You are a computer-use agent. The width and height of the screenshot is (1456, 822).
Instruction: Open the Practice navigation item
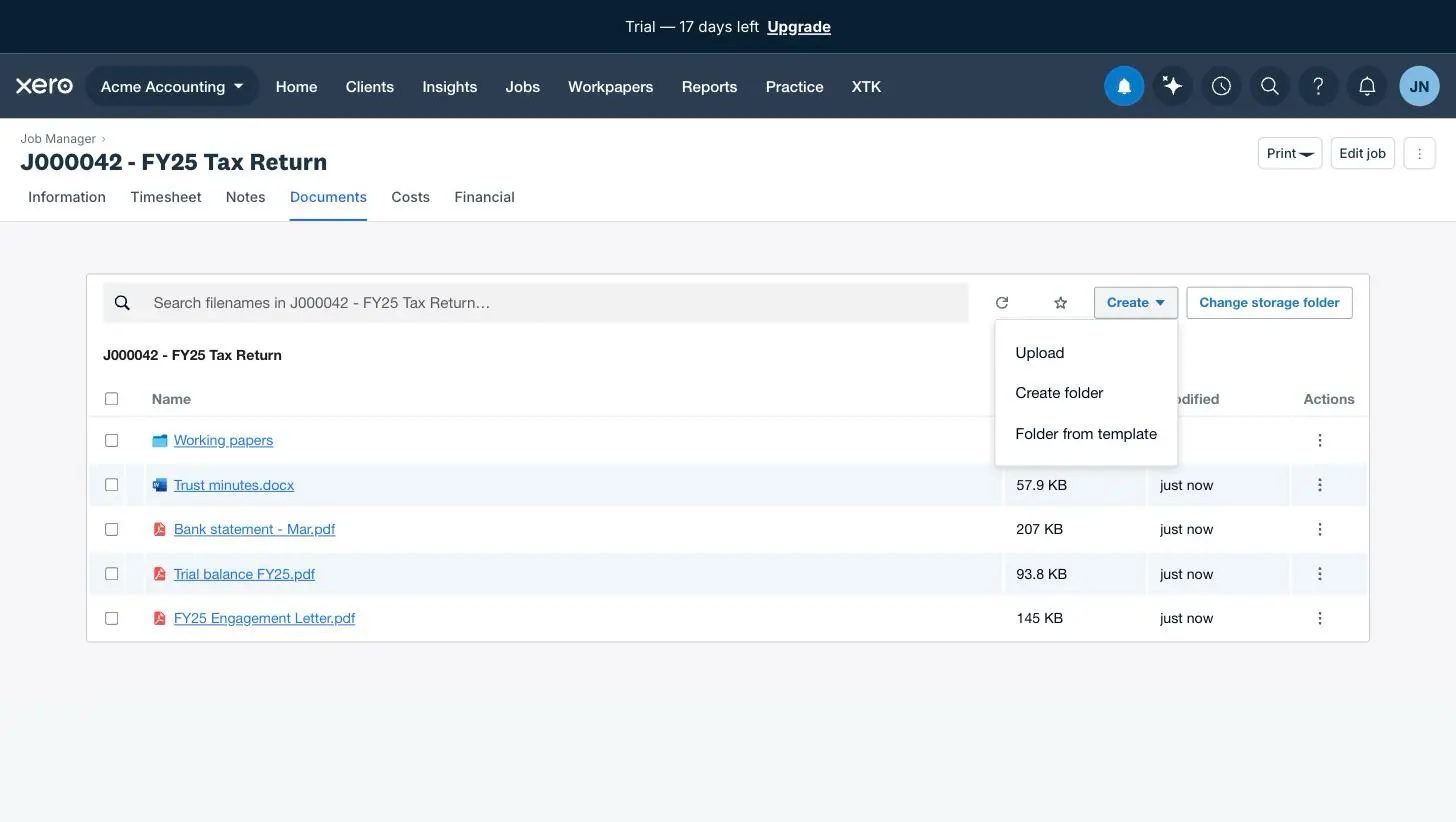(794, 87)
